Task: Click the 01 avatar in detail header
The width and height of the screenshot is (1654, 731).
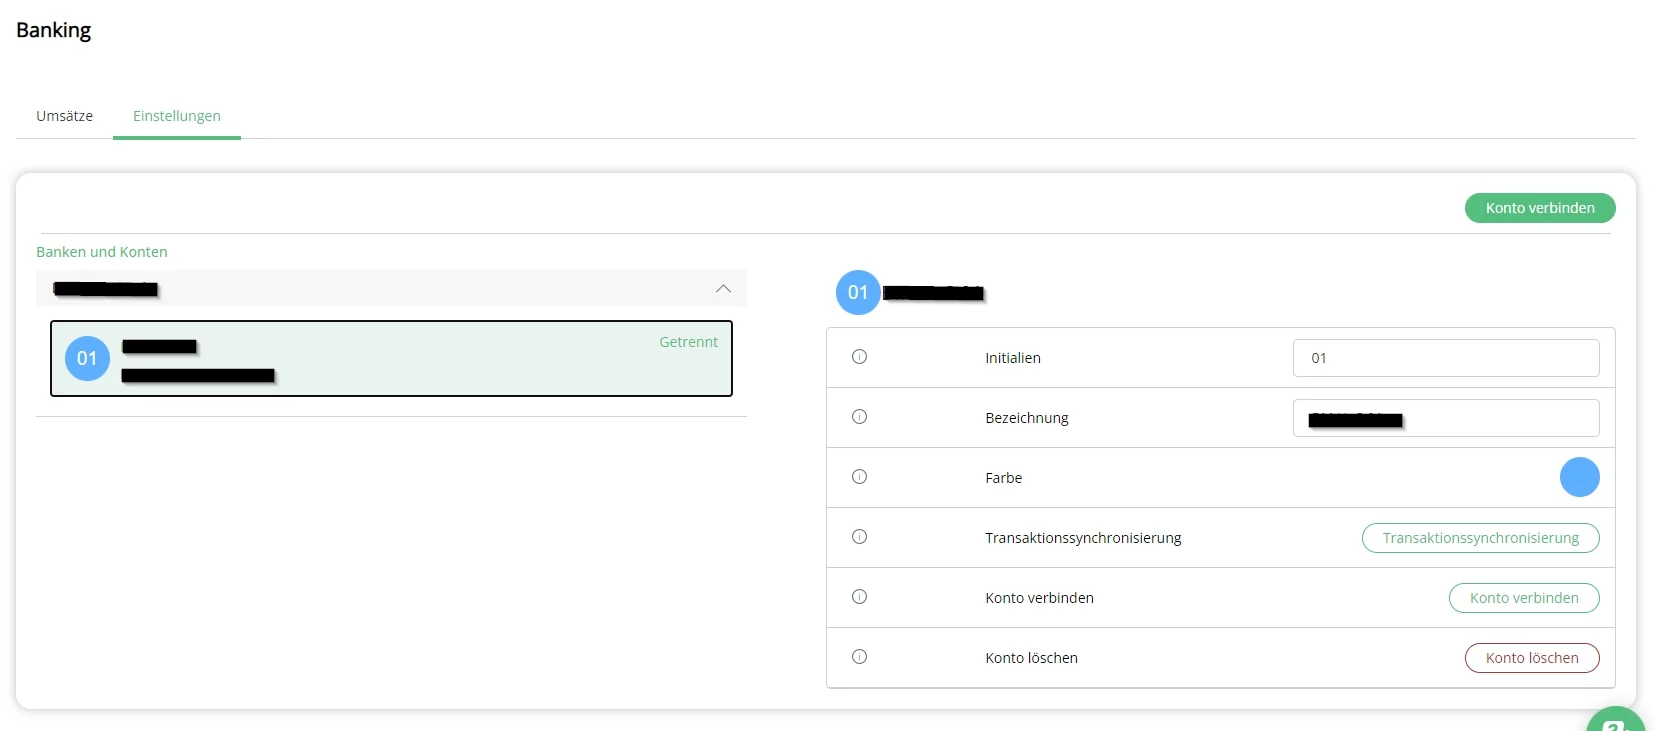Action: pyautogui.click(x=858, y=292)
